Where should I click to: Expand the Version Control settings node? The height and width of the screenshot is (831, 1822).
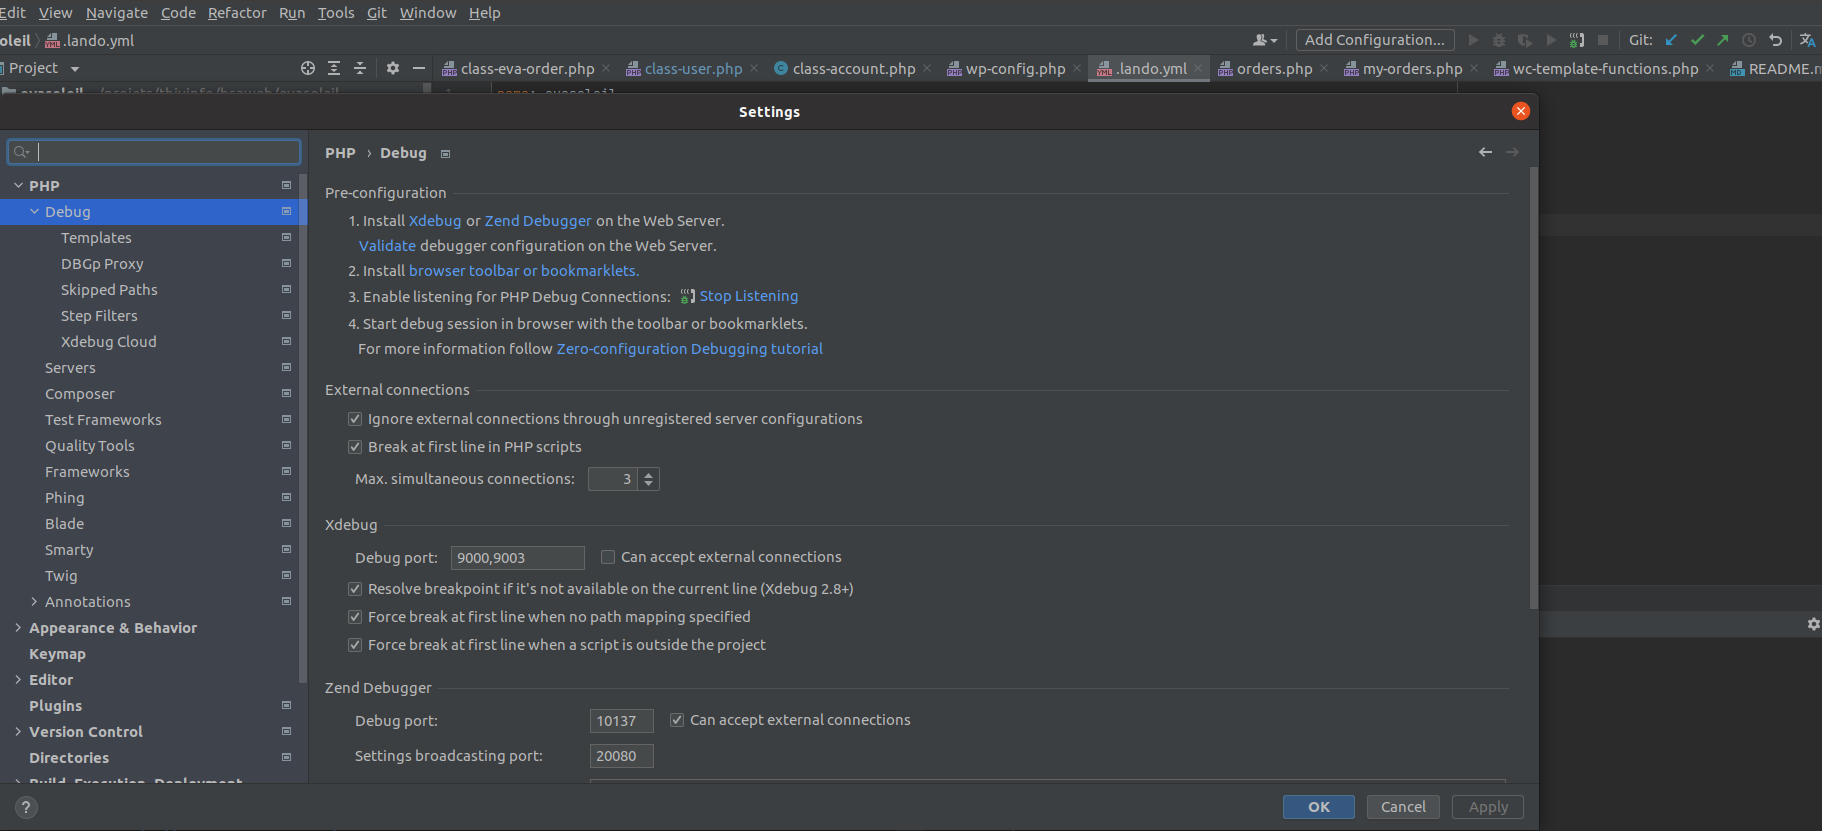coord(18,732)
